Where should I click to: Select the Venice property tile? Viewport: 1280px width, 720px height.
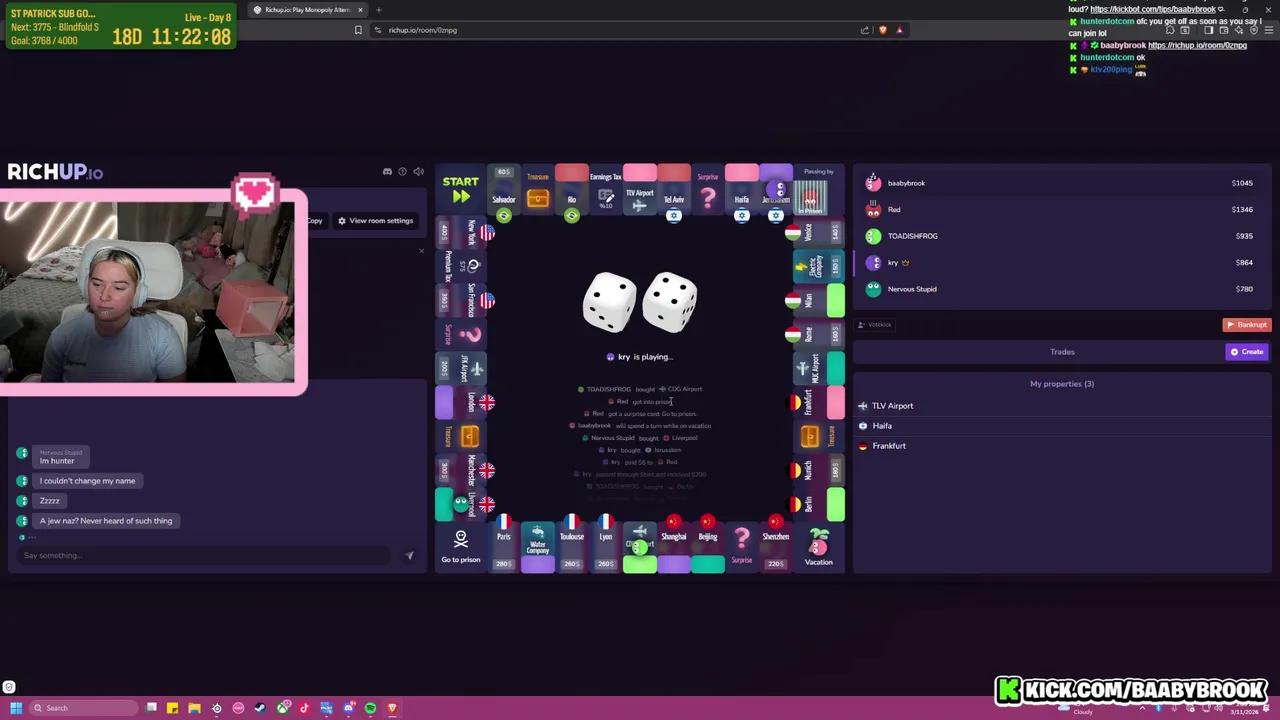[x=819, y=232]
